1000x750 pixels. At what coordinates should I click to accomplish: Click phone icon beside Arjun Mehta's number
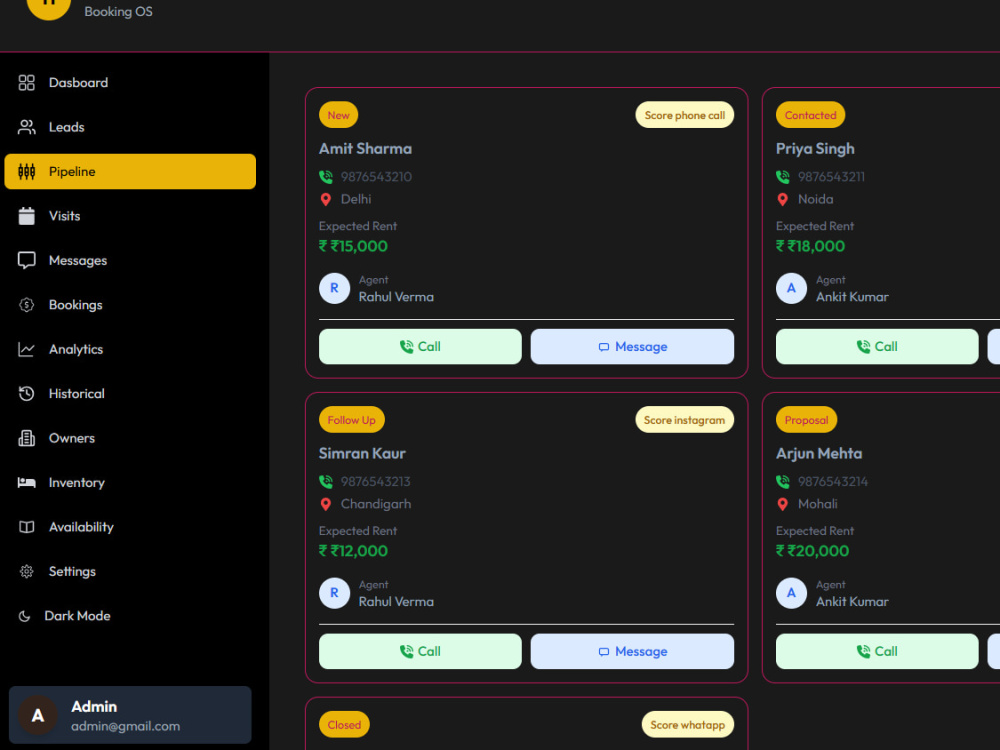point(783,482)
